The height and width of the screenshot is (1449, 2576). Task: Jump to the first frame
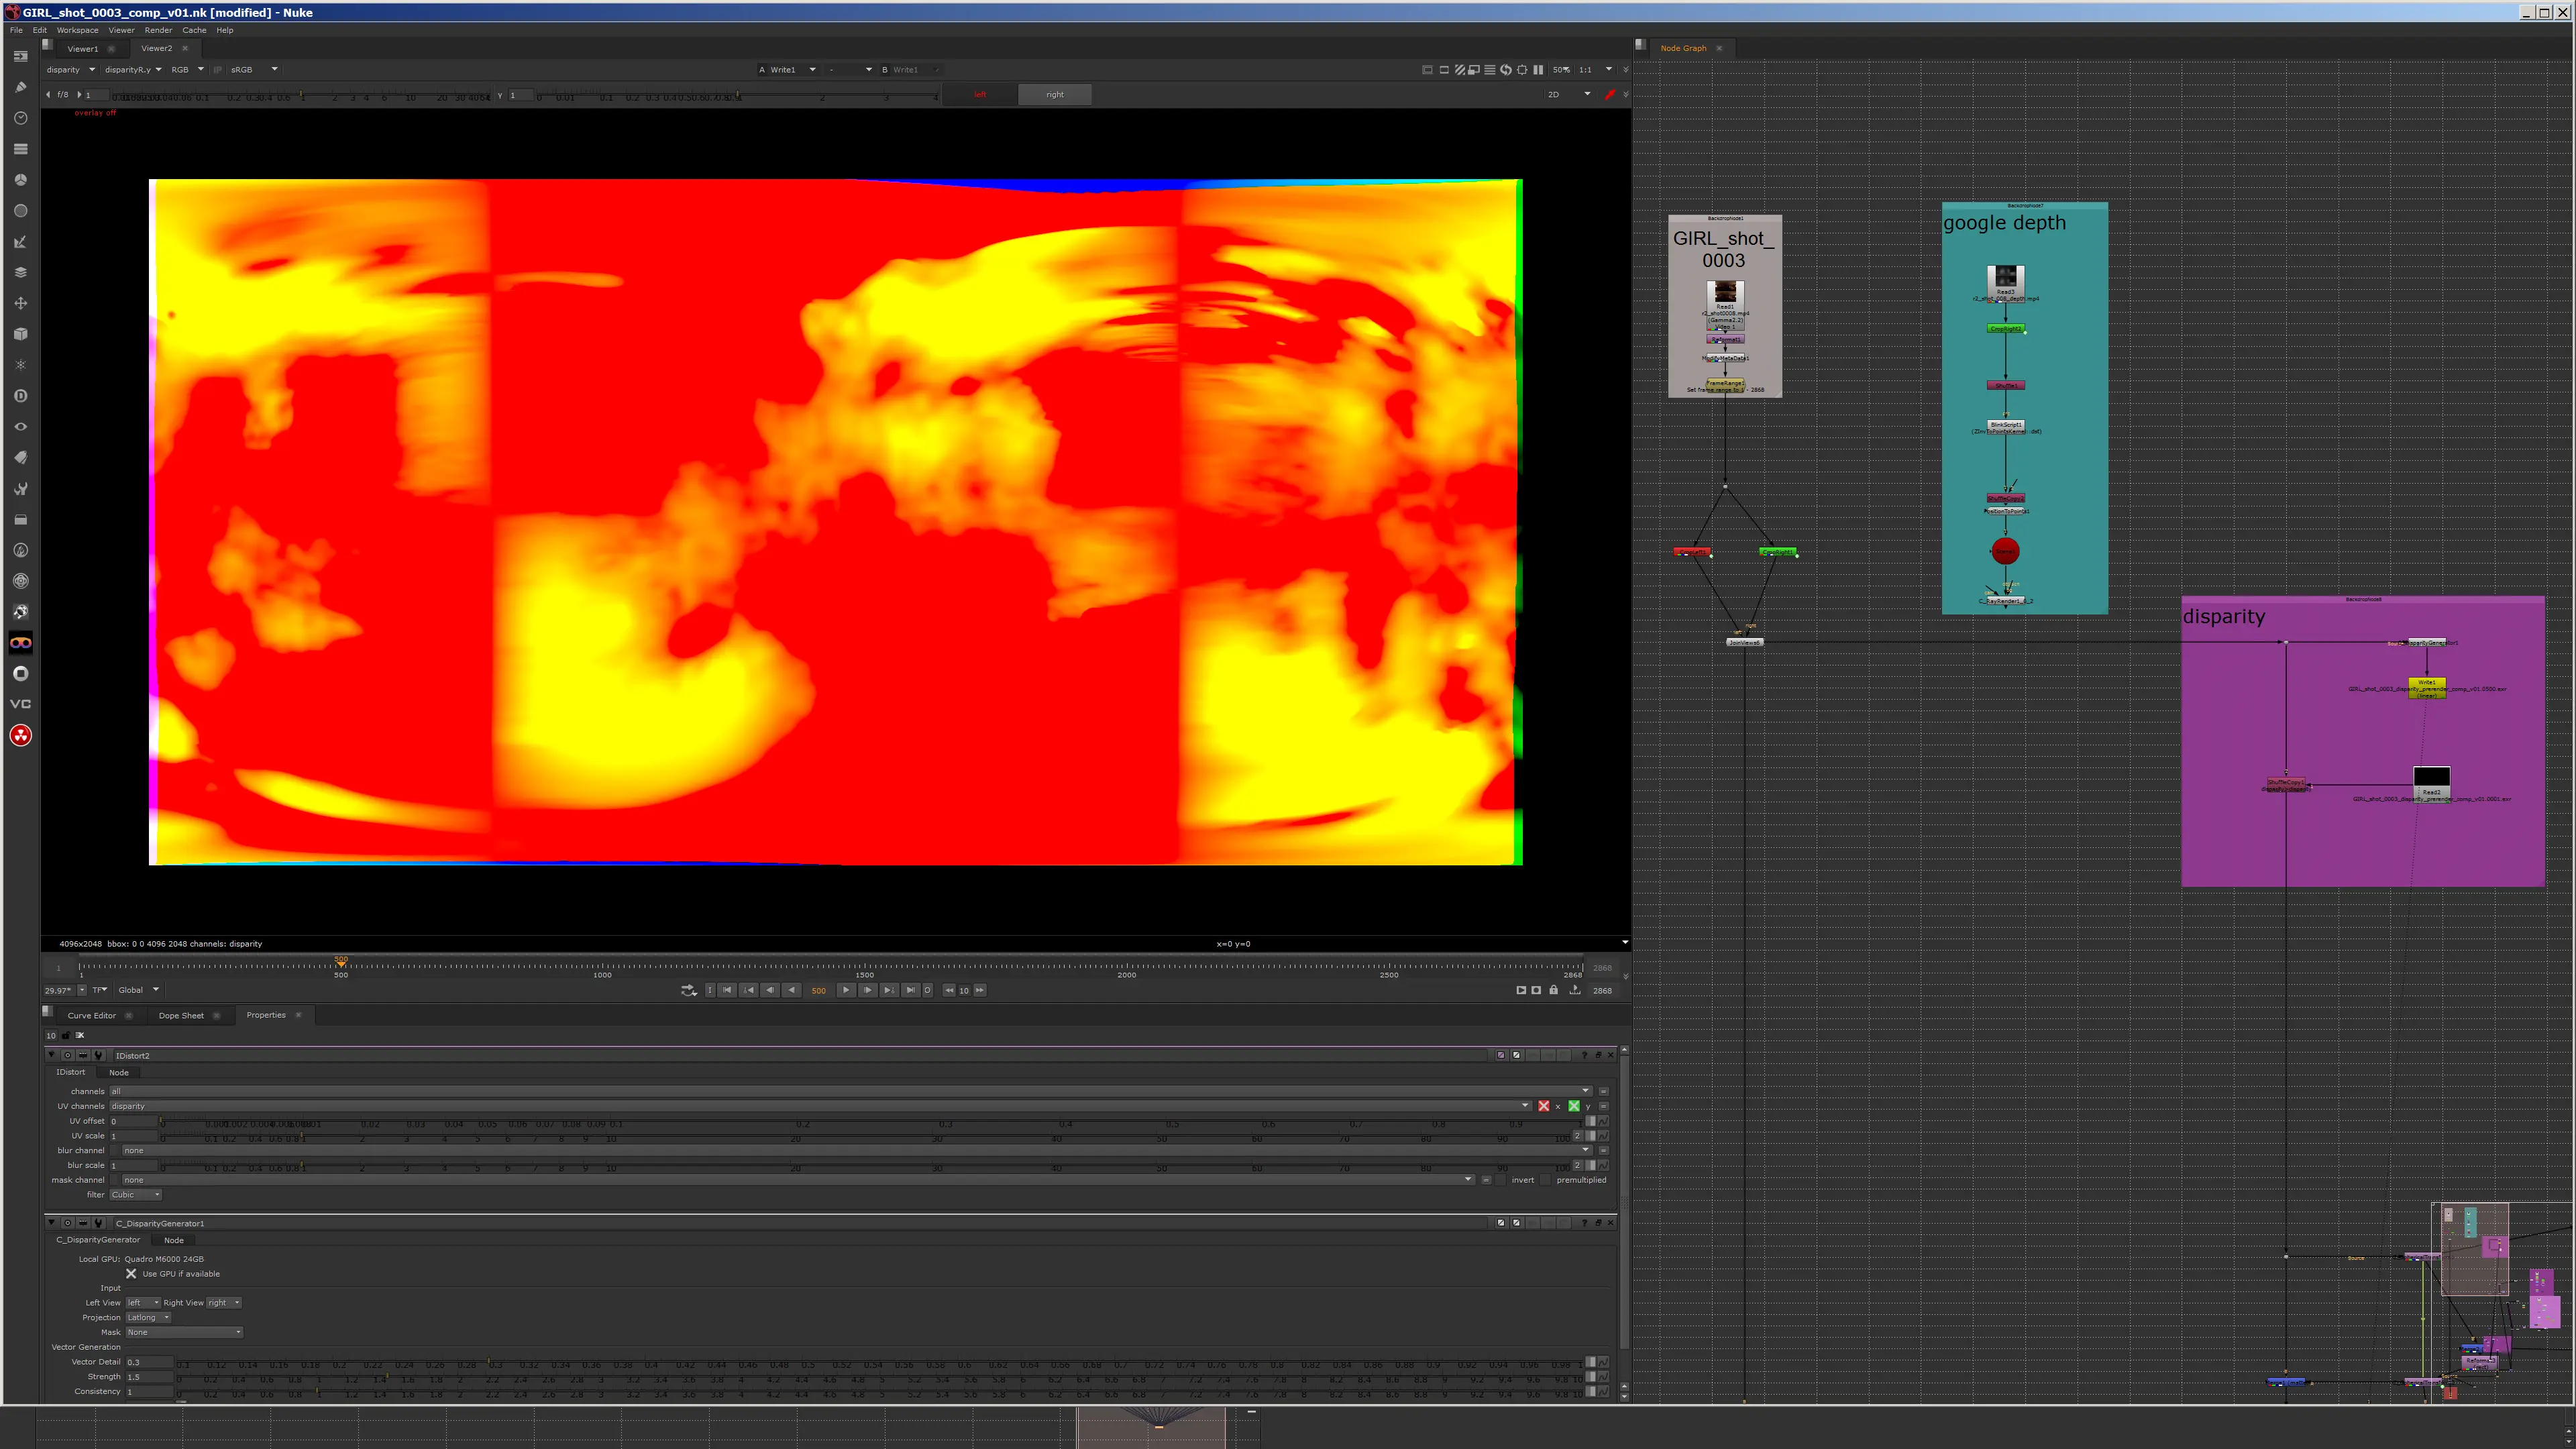pyautogui.click(x=727, y=990)
